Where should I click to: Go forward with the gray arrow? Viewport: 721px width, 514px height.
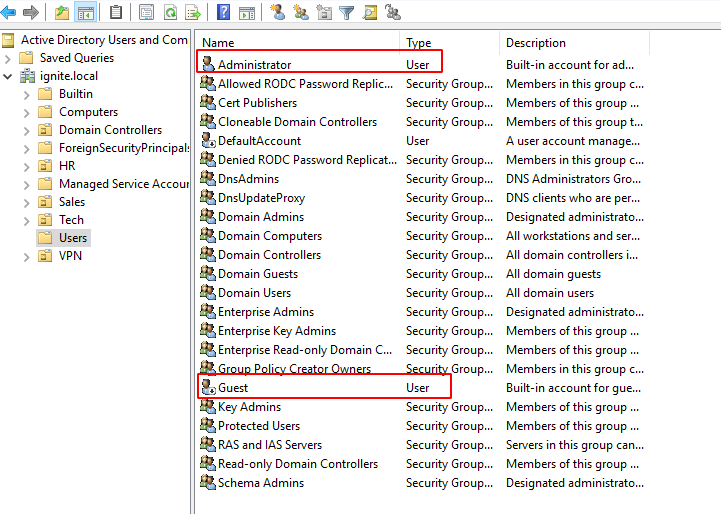[31, 12]
